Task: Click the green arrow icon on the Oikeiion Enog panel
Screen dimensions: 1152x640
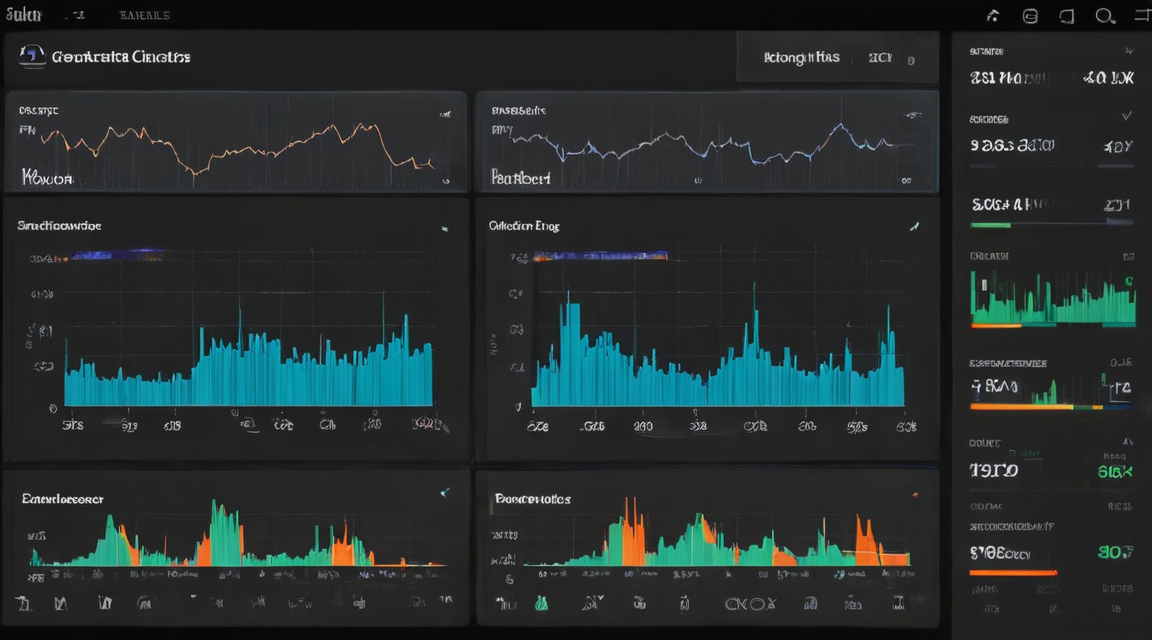Action: [915, 226]
